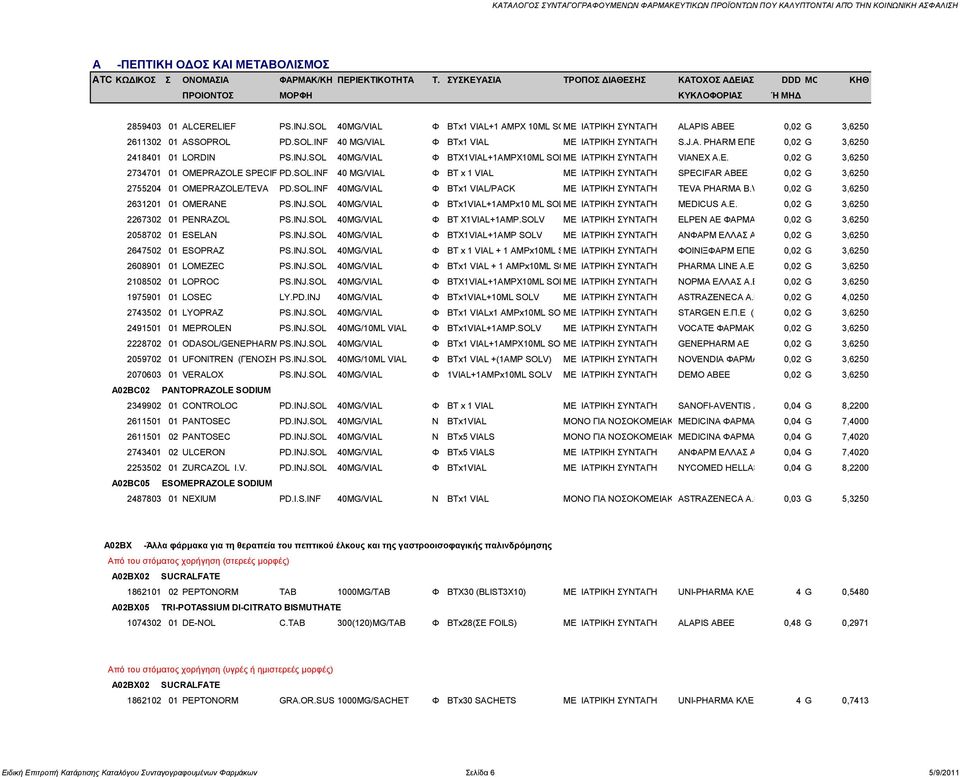Select packaging 'BTx28(ΣΕ FOILS)'
Screen dimensions: 960x777
coord(482,623)
